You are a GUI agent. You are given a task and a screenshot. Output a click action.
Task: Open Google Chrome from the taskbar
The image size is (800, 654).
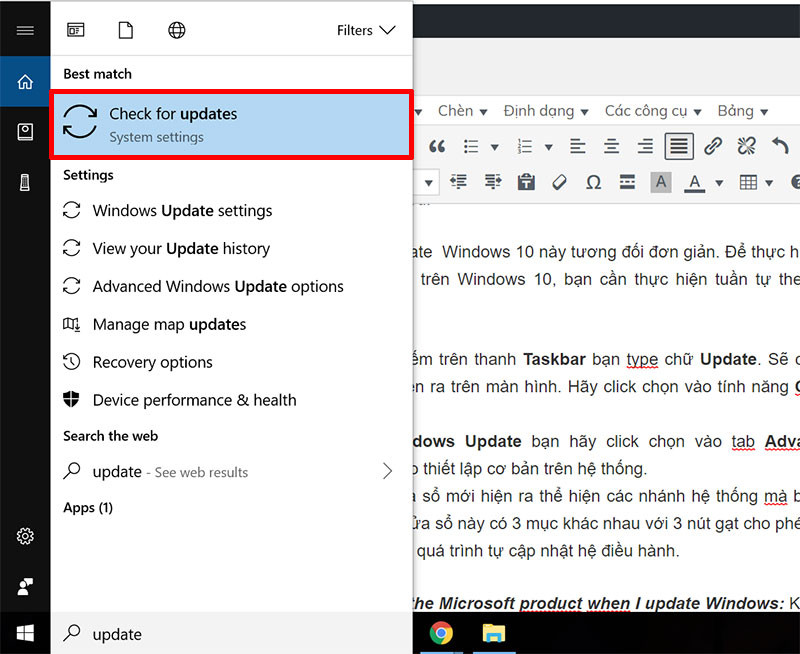tap(441, 633)
